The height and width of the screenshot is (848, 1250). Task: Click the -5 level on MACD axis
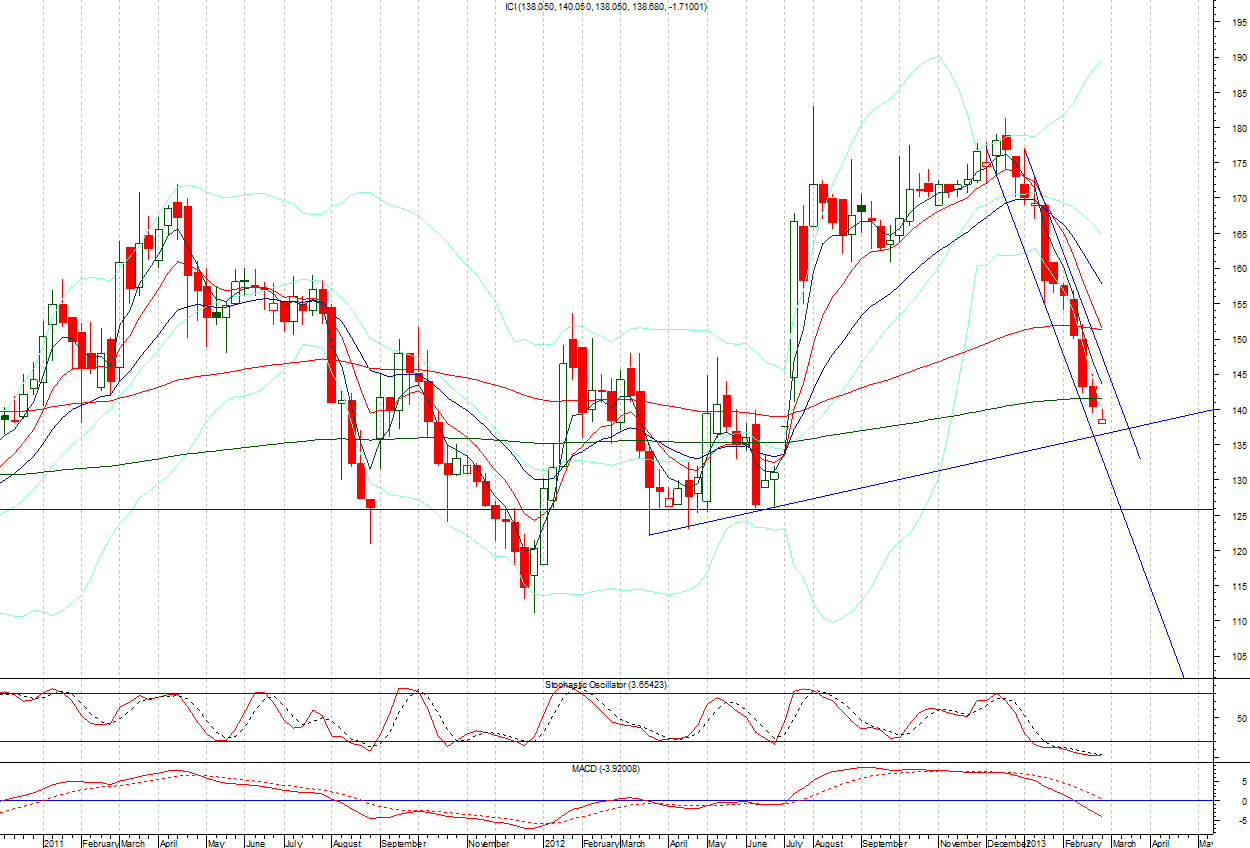click(1238, 821)
